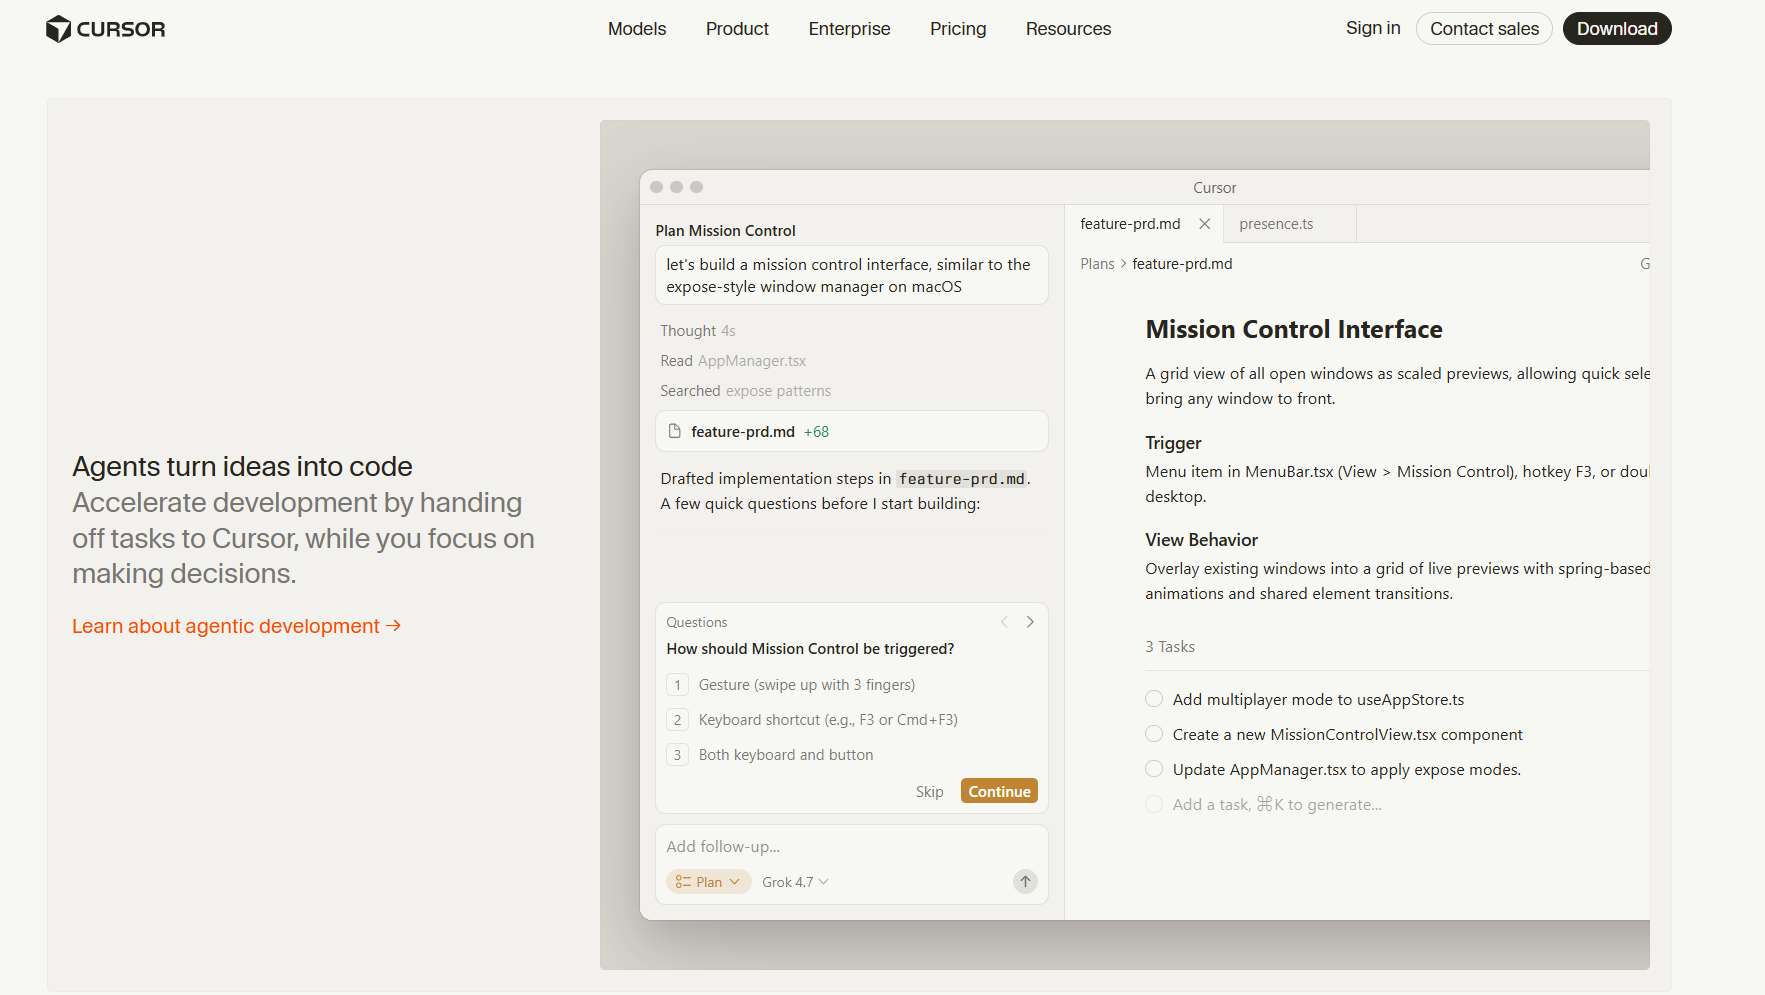The image size is (1765, 995).
Task: Check off Update AppManager.tsx task
Action: coord(1154,769)
